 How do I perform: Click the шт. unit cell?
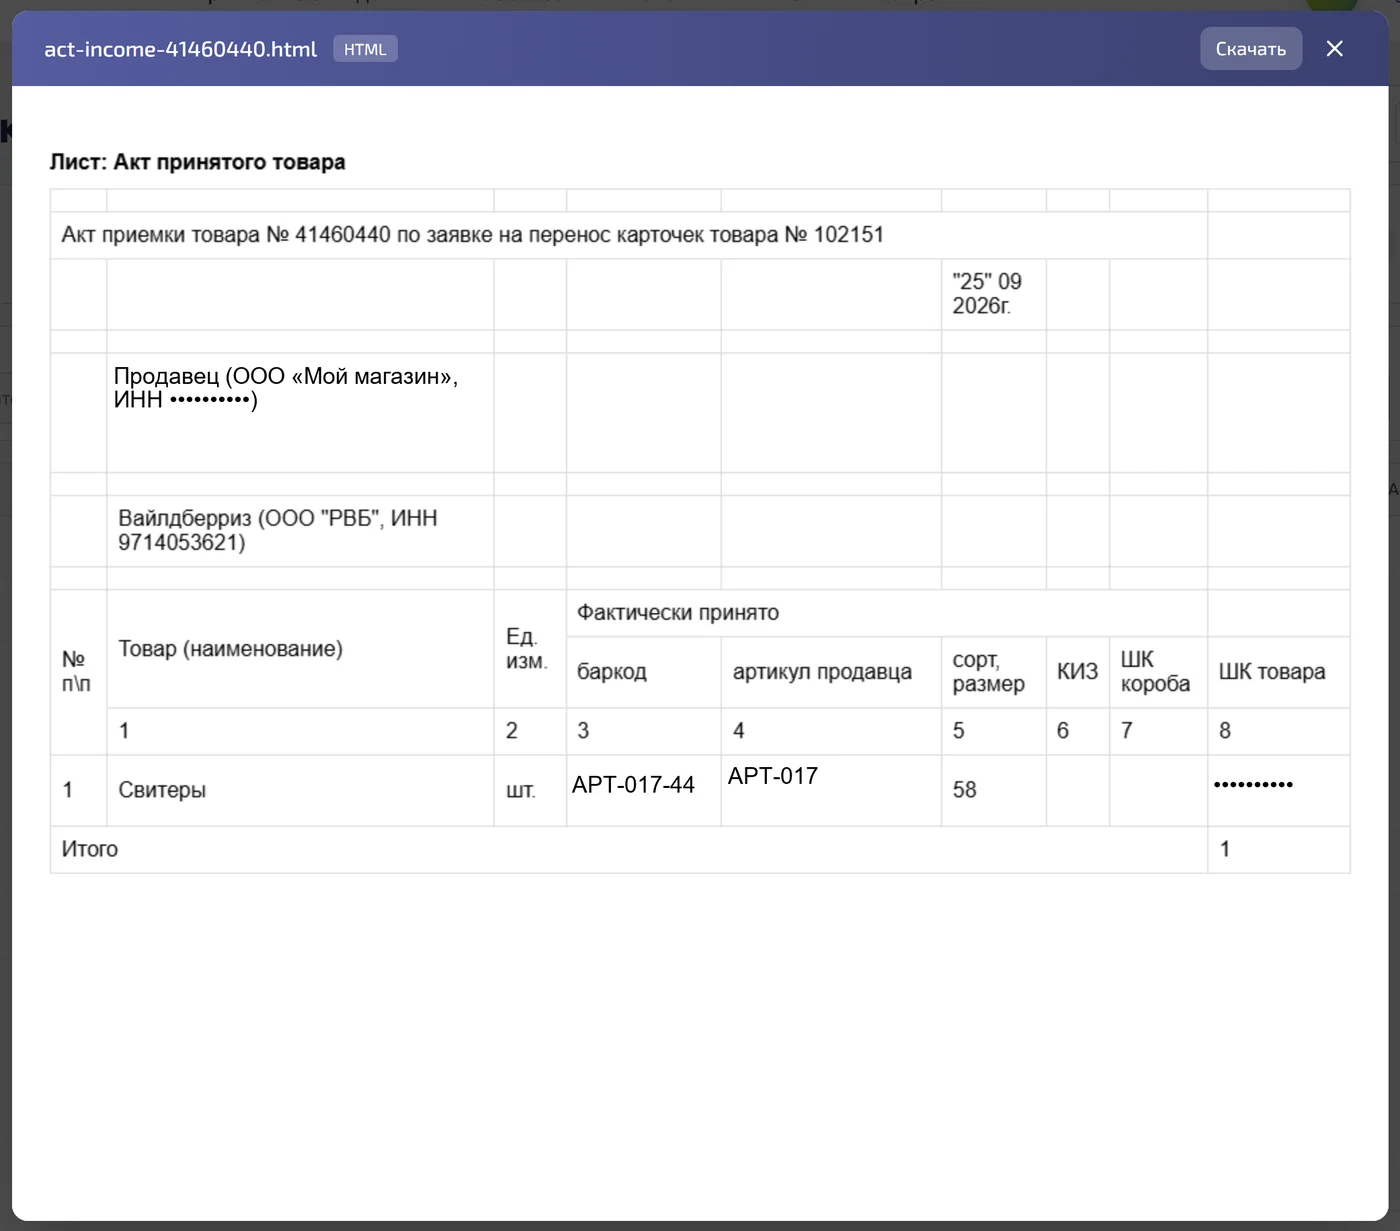tap(530, 790)
